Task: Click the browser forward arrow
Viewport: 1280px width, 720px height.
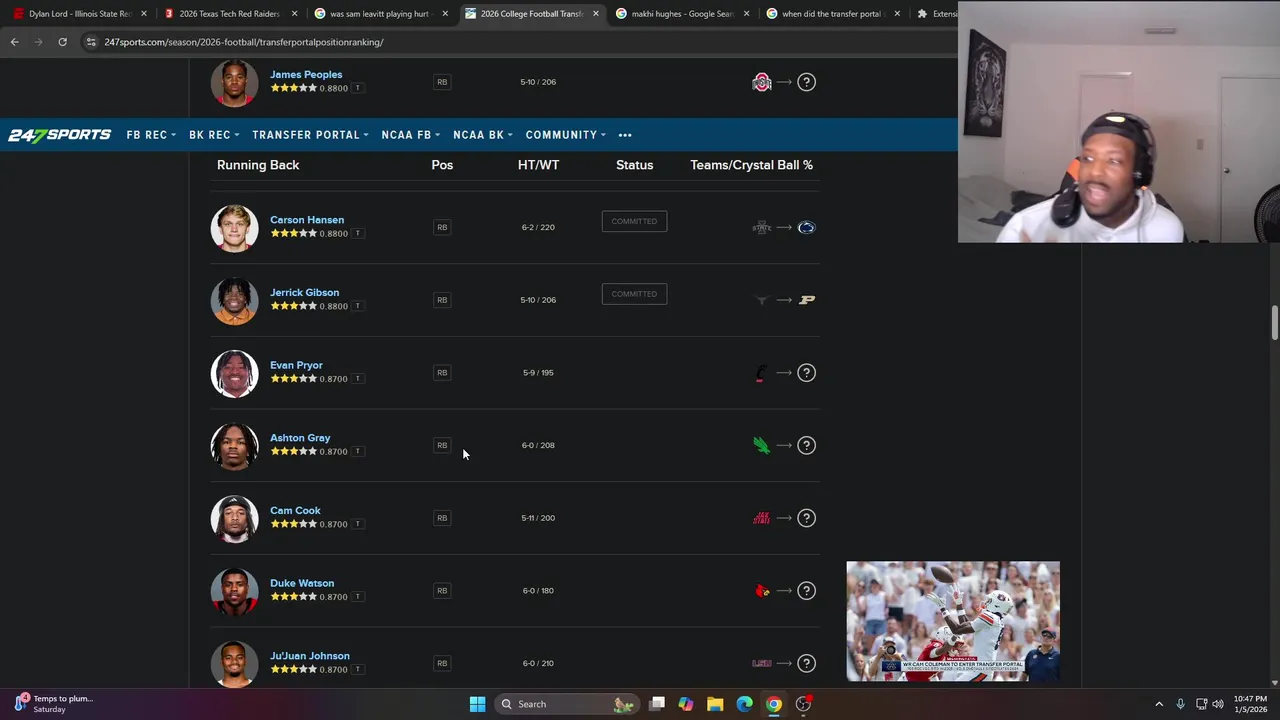Action: click(x=38, y=42)
